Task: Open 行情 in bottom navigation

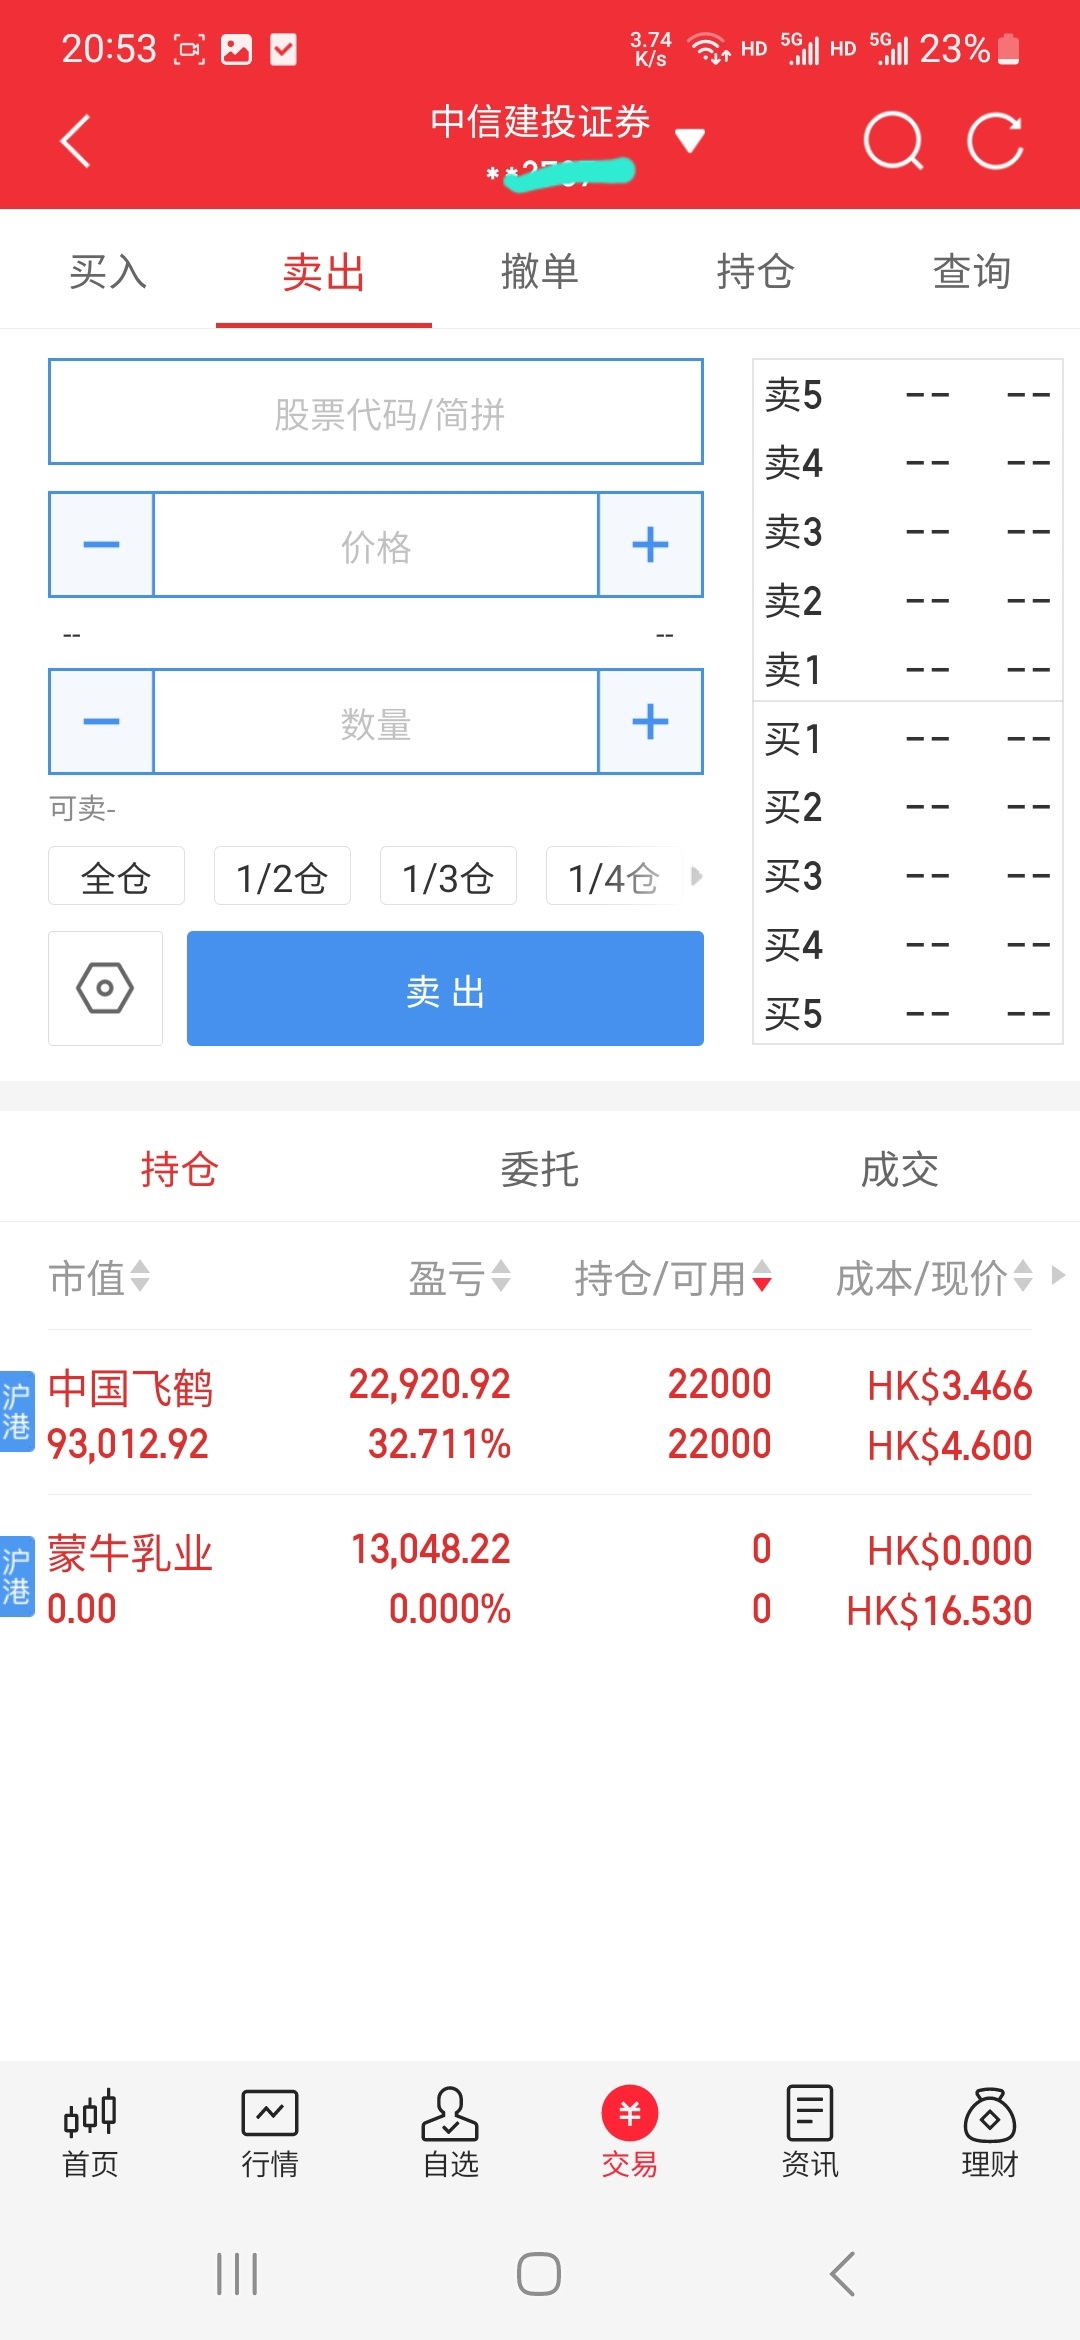Action: coord(270,2134)
